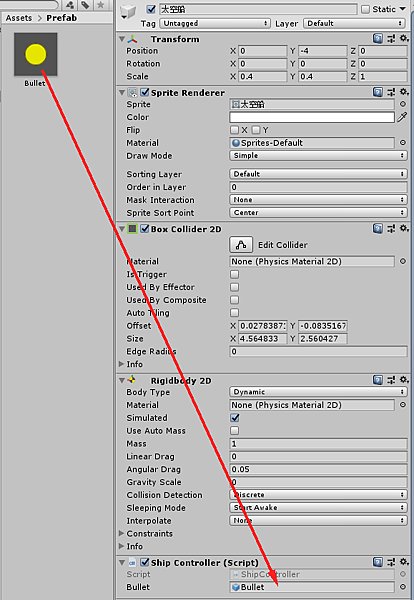Open the Mask Interaction dropdown

(318, 199)
